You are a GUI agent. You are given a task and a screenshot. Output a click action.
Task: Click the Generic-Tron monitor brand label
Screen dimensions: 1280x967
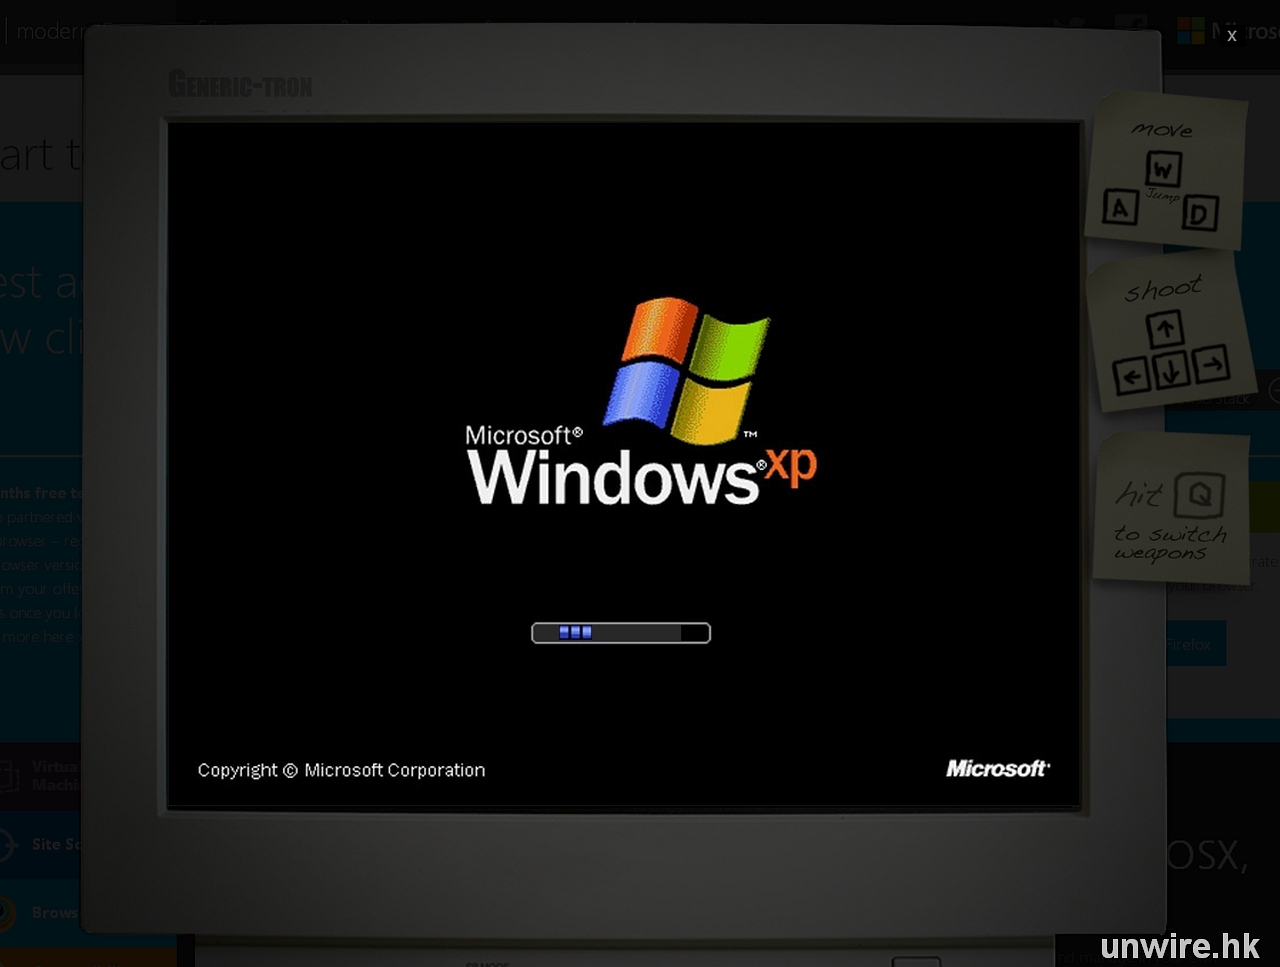(x=240, y=85)
